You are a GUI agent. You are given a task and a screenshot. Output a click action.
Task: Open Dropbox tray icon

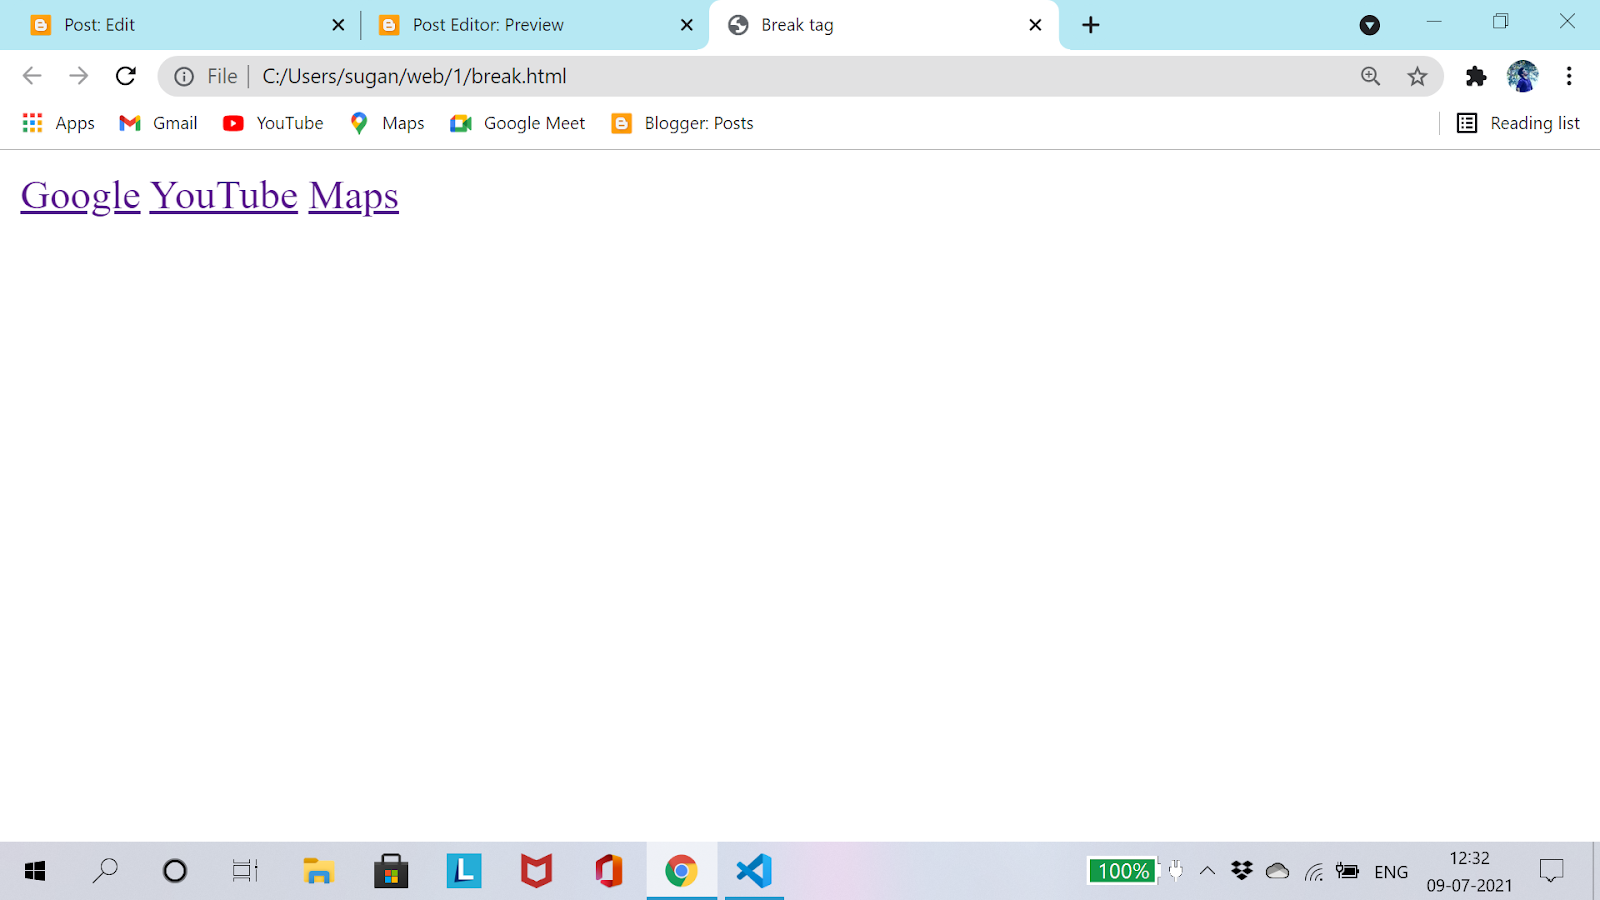tap(1242, 871)
